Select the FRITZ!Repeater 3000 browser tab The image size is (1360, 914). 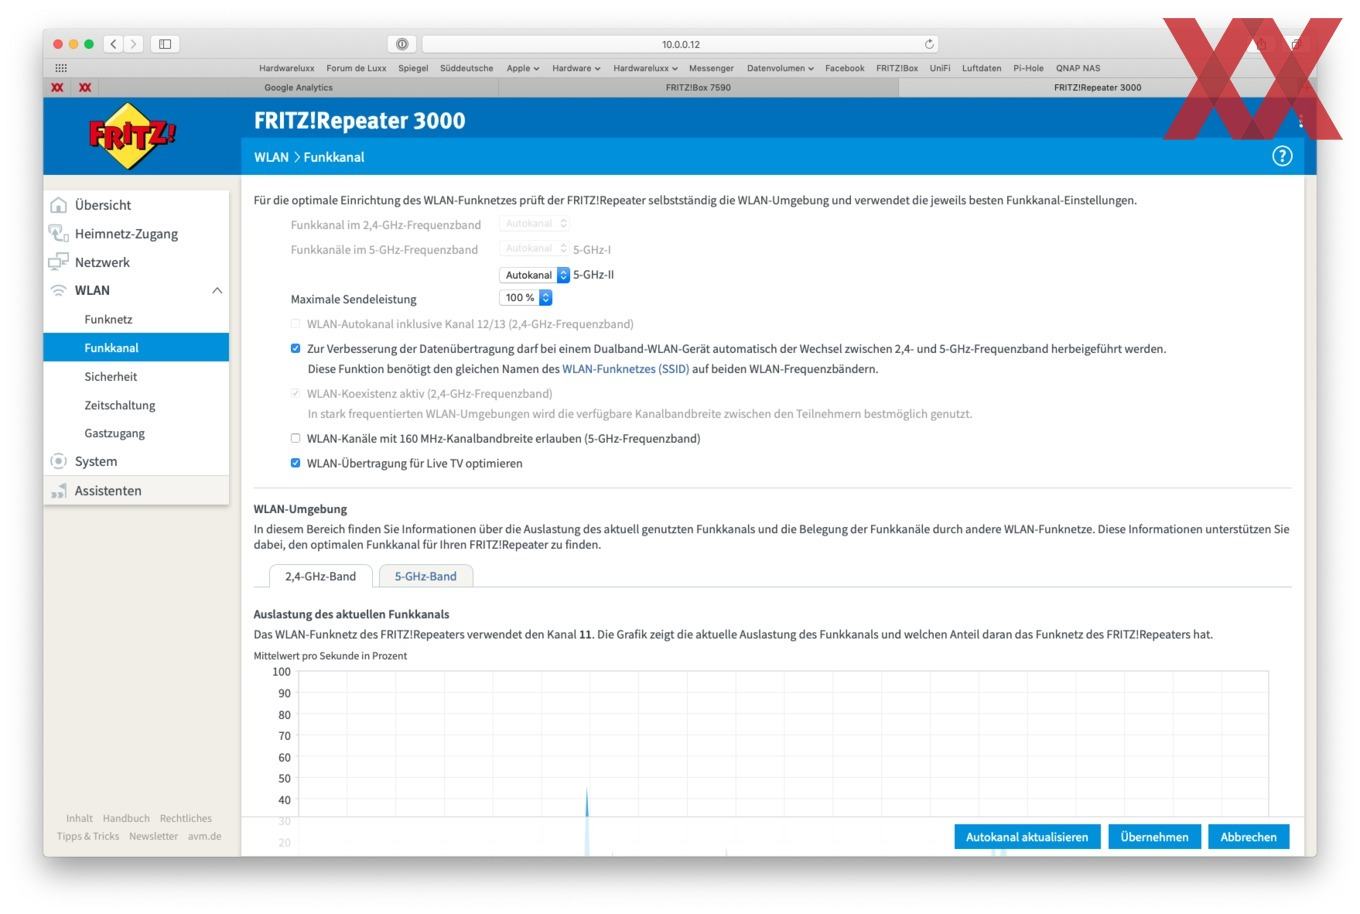1097,87
